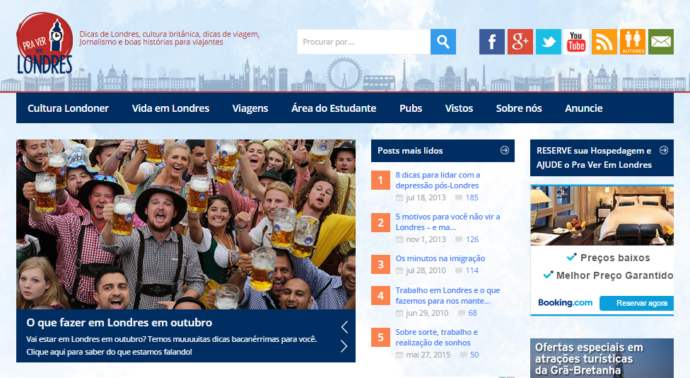Click the green email envelope icon
Screen dimensions: 690x378
click(x=661, y=42)
